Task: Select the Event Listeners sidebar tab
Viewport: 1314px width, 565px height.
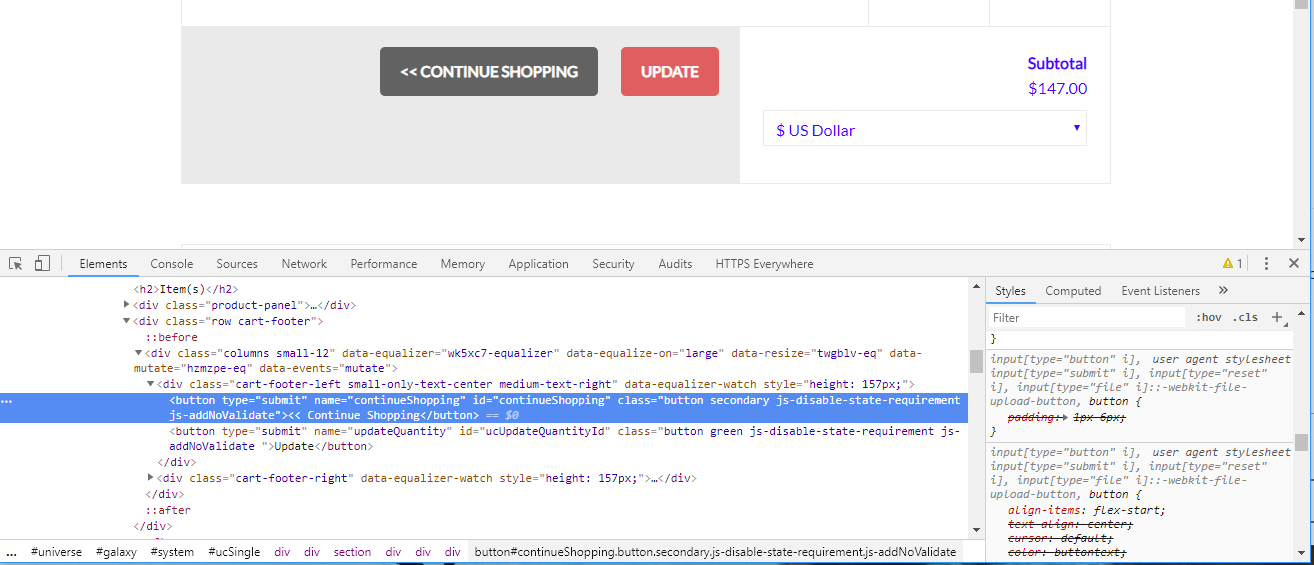Action: (1160, 290)
